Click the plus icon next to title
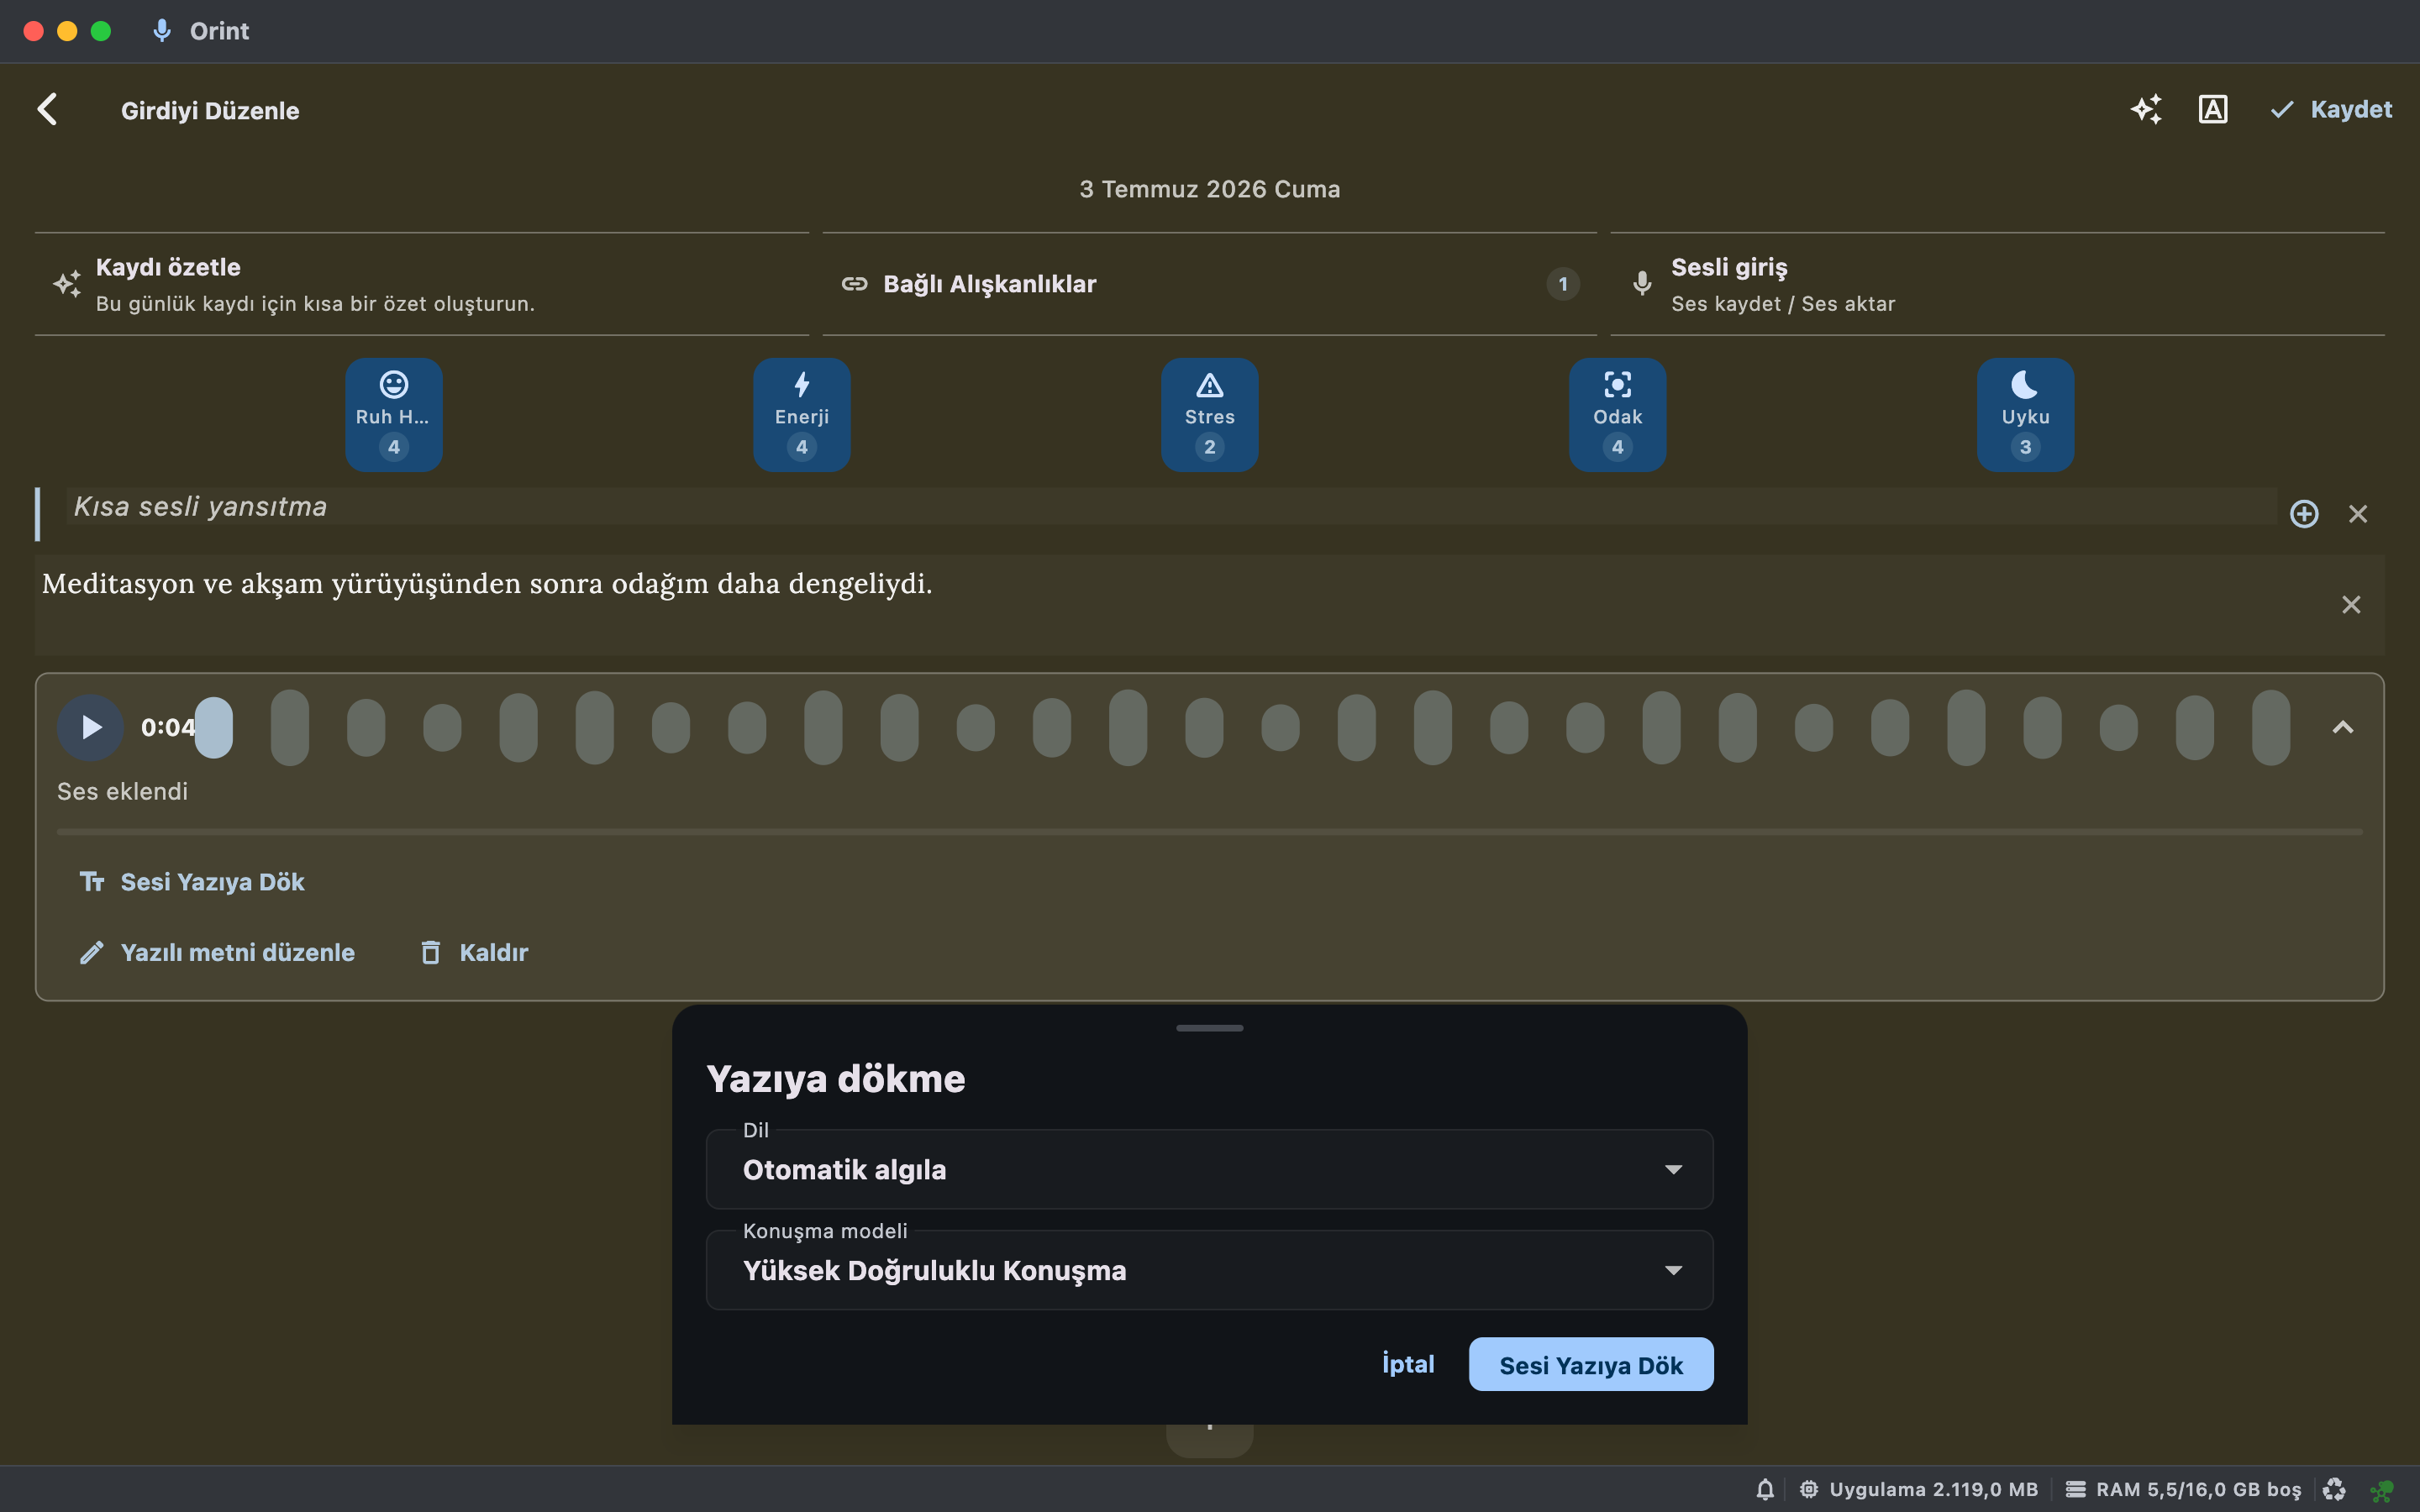2420x1512 pixels. [x=2304, y=514]
